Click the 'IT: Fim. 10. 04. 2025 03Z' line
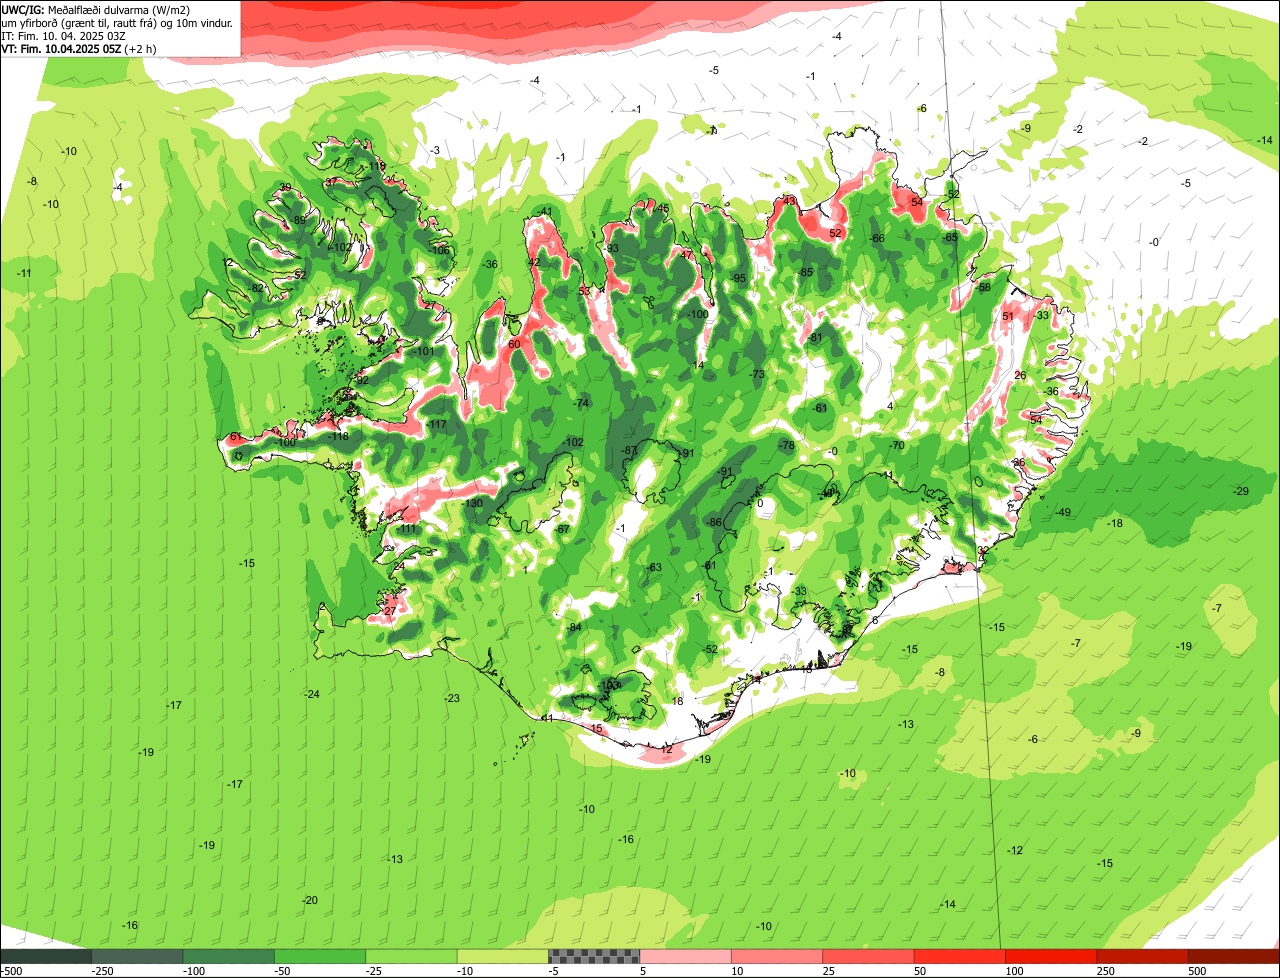 (63, 35)
